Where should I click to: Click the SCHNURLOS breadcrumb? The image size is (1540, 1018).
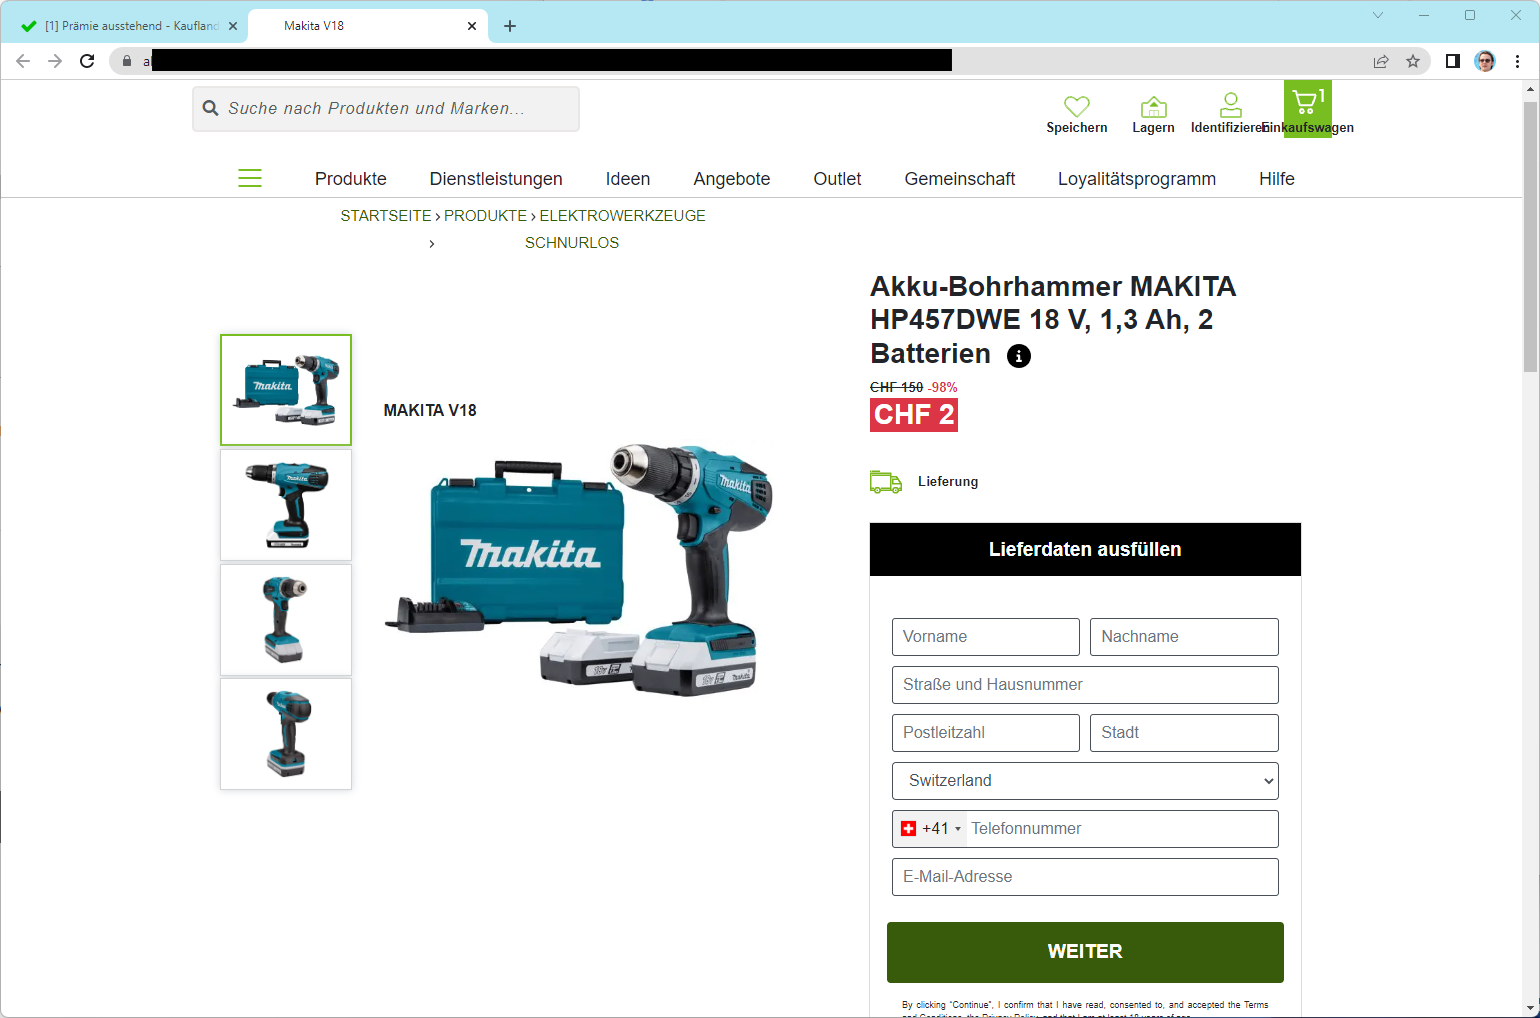pos(572,243)
